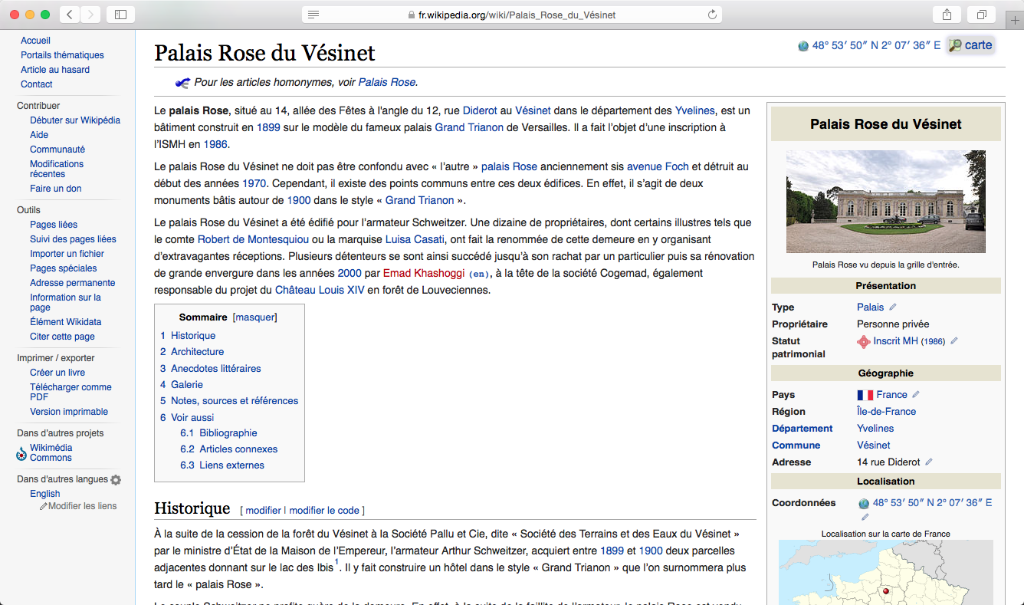Select Architecture in the Sommaire
This screenshot has width=1024, height=605.
click(197, 351)
